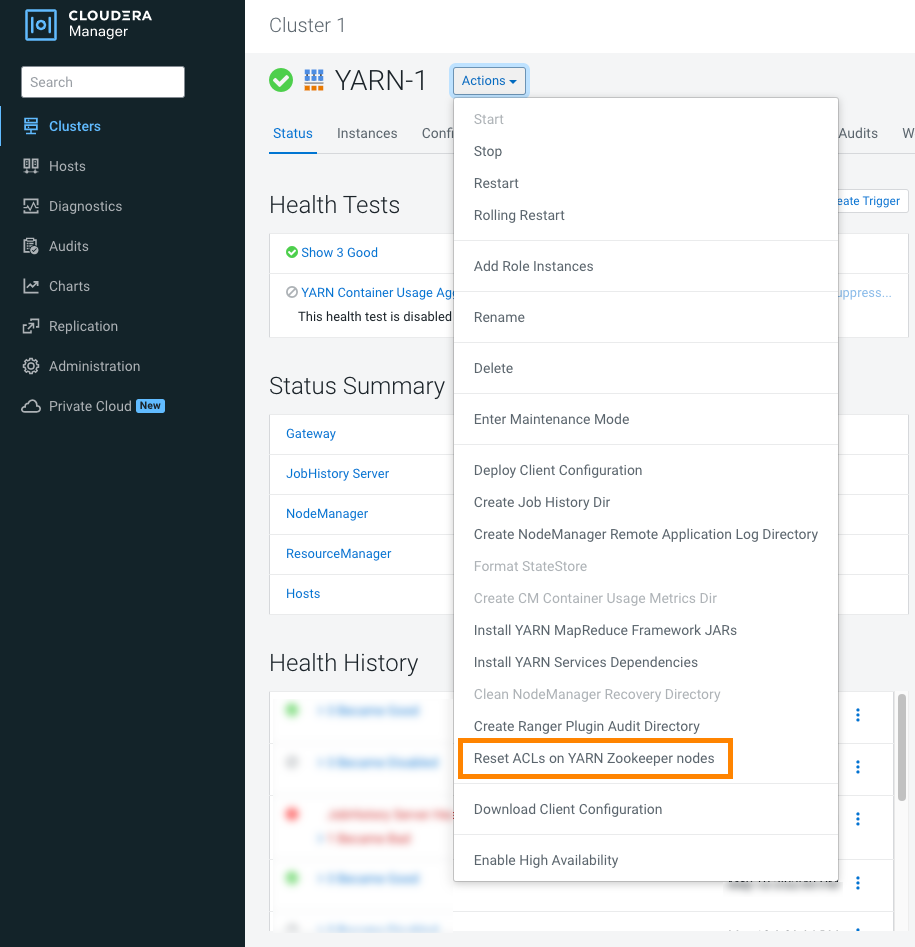Open the Hosts sidebar section
The width and height of the screenshot is (915, 947).
point(67,166)
